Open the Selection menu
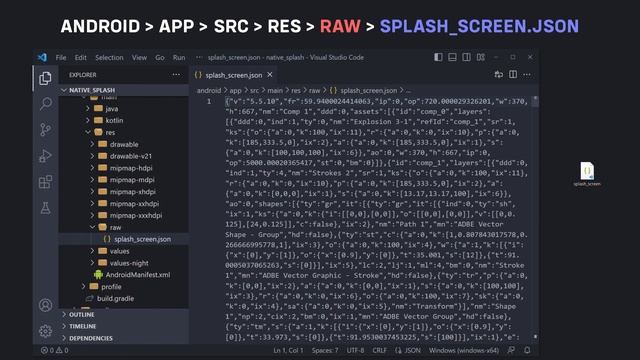The height and width of the screenshot is (360, 640). pyautogui.click(x=109, y=58)
